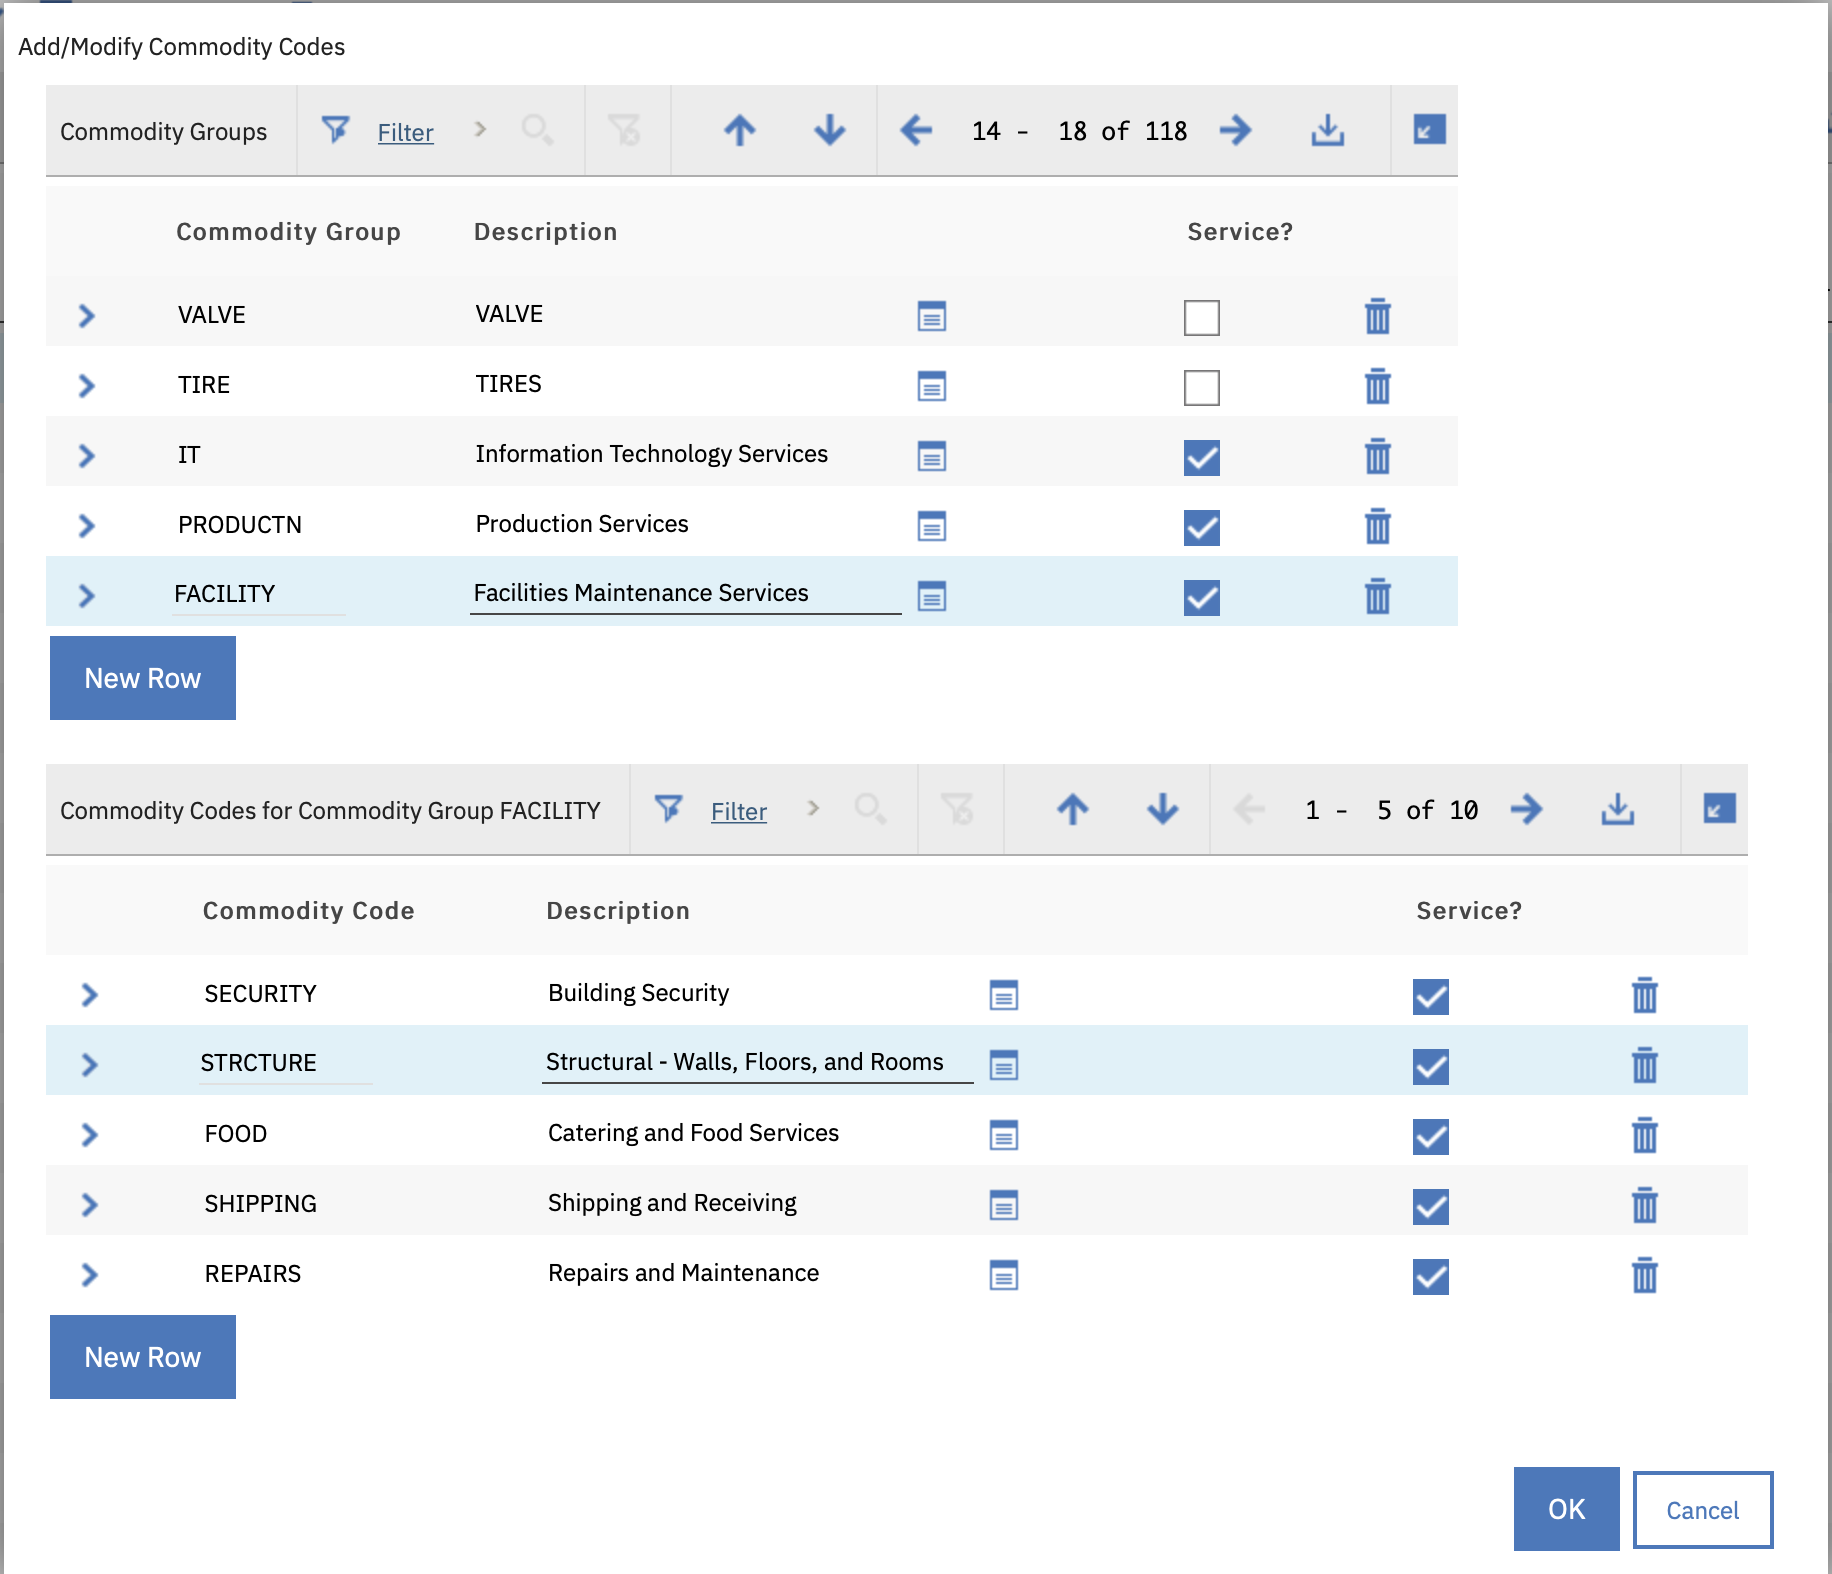Open Filter in Commodity Groups toolbar
The image size is (1832, 1574).
(x=404, y=132)
